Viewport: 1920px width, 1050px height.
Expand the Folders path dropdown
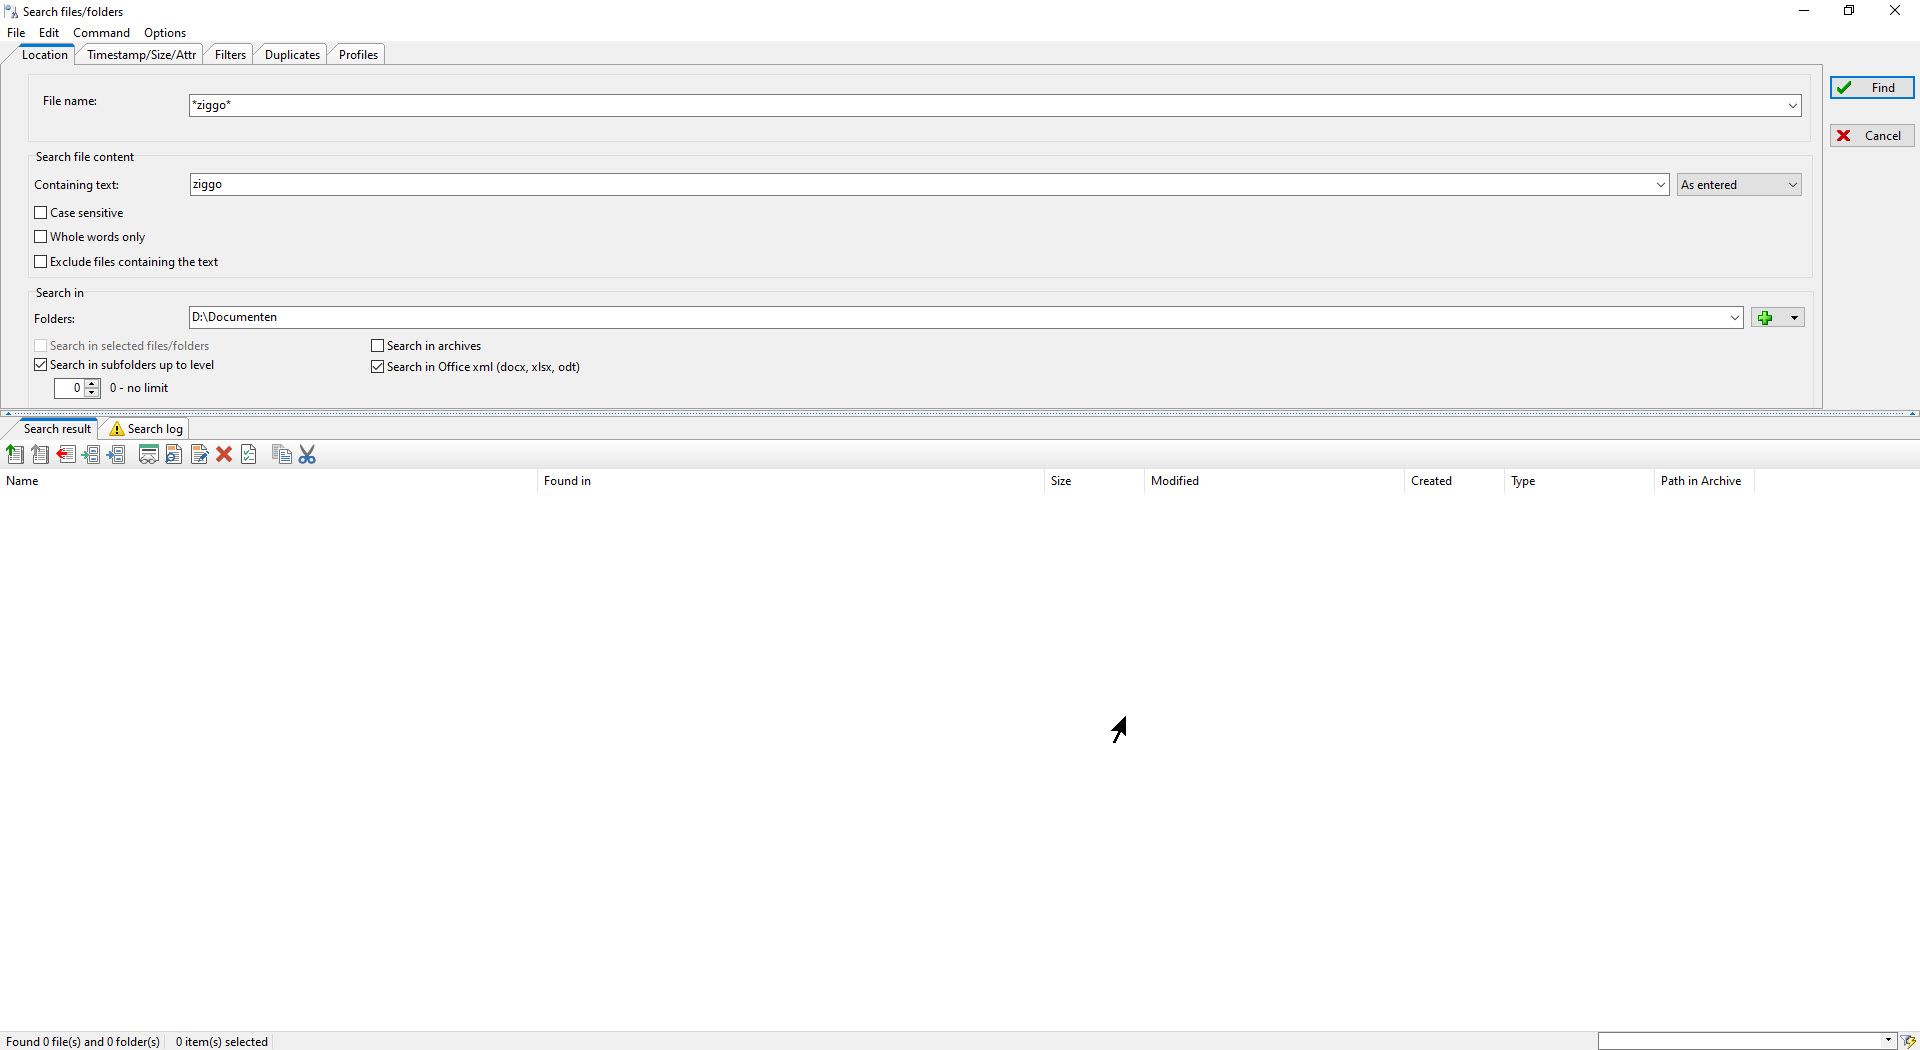pyautogui.click(x=1735, y=318)
